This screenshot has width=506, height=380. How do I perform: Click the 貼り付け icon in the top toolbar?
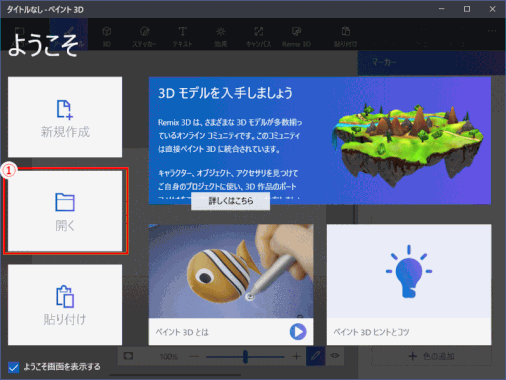click(x=346, y=36)
